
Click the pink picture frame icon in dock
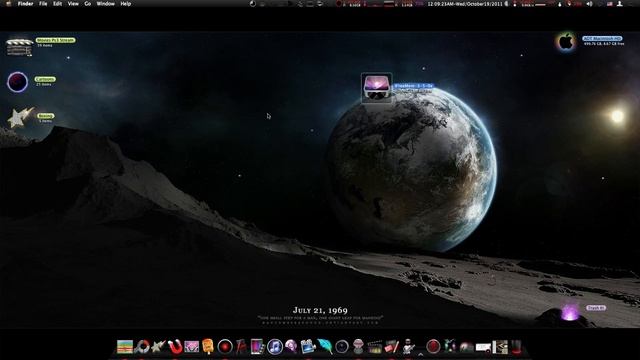tap(191, 347)
